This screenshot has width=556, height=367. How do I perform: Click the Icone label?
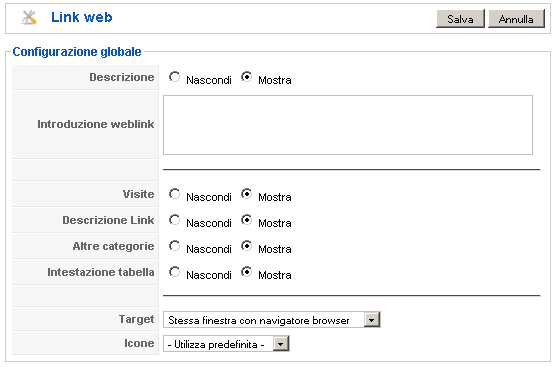point(139,343)
